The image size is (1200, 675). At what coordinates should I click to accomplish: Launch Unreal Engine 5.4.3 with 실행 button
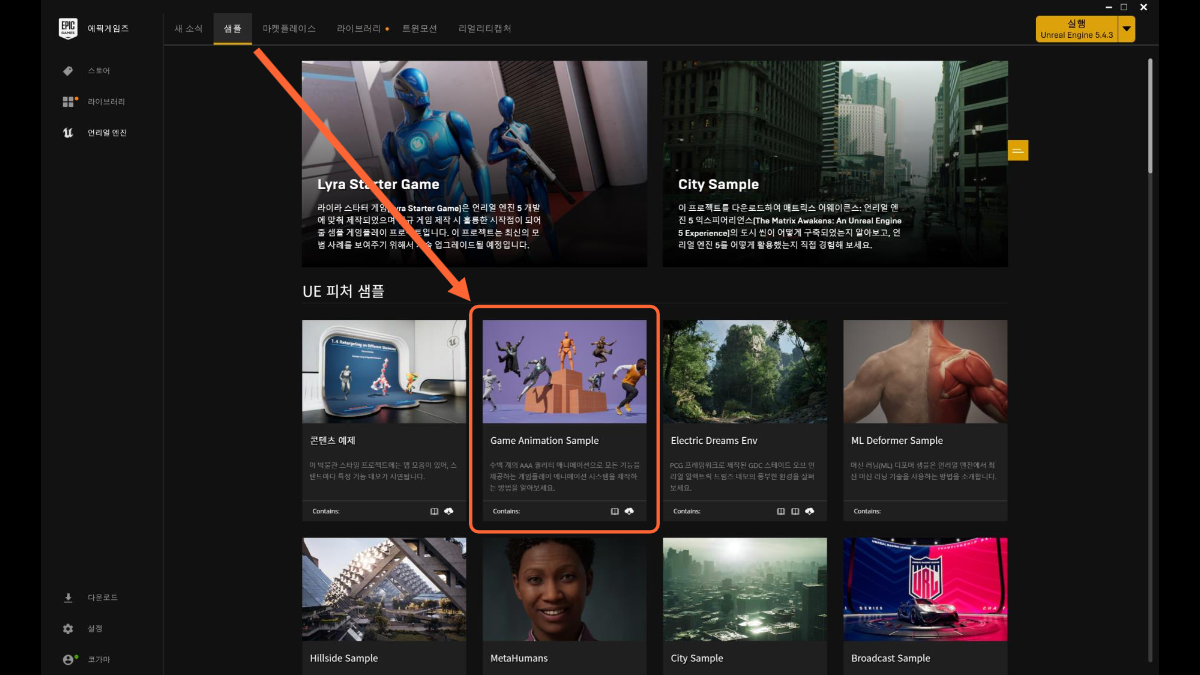(x=1077, y=29)
